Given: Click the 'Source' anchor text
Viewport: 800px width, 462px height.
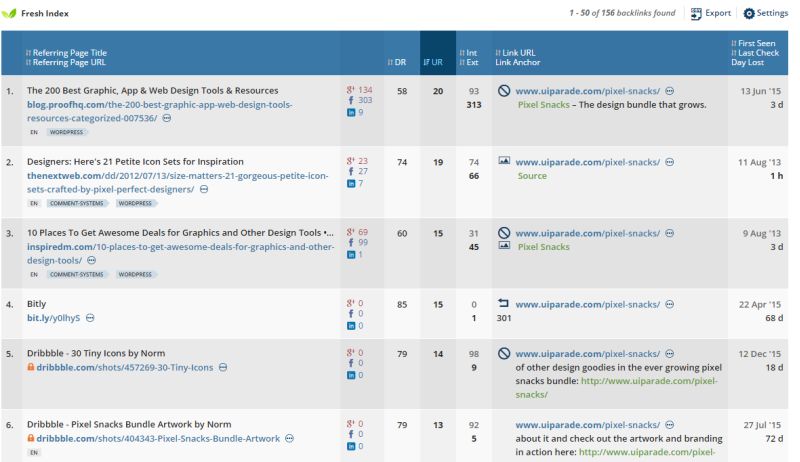Looking at the screenshot, I should point(532,175).
